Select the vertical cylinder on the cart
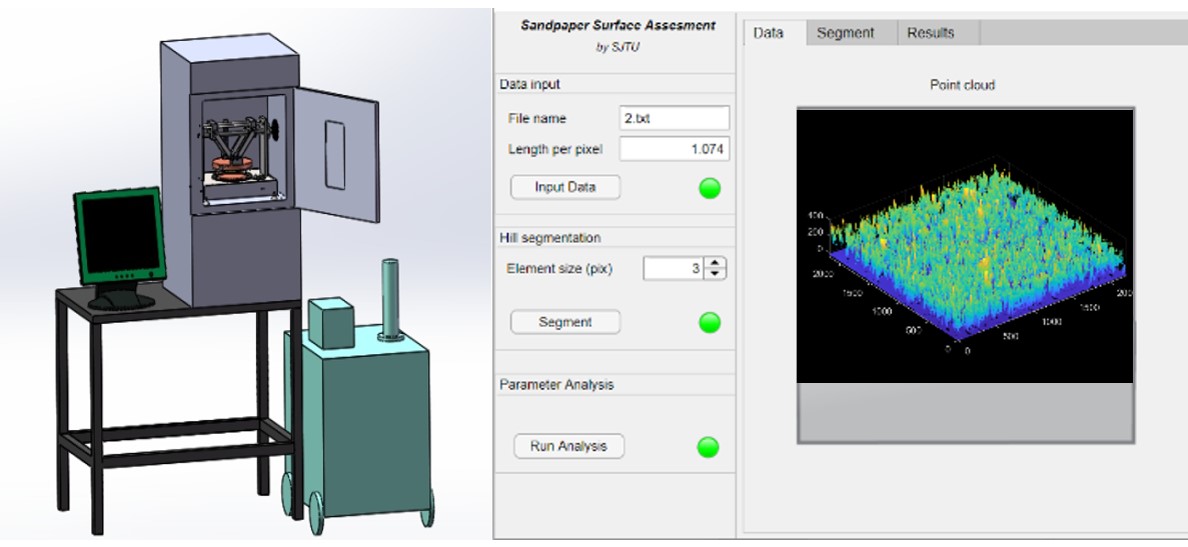This screenshot has width=1188, height=547. coord(391,298)
